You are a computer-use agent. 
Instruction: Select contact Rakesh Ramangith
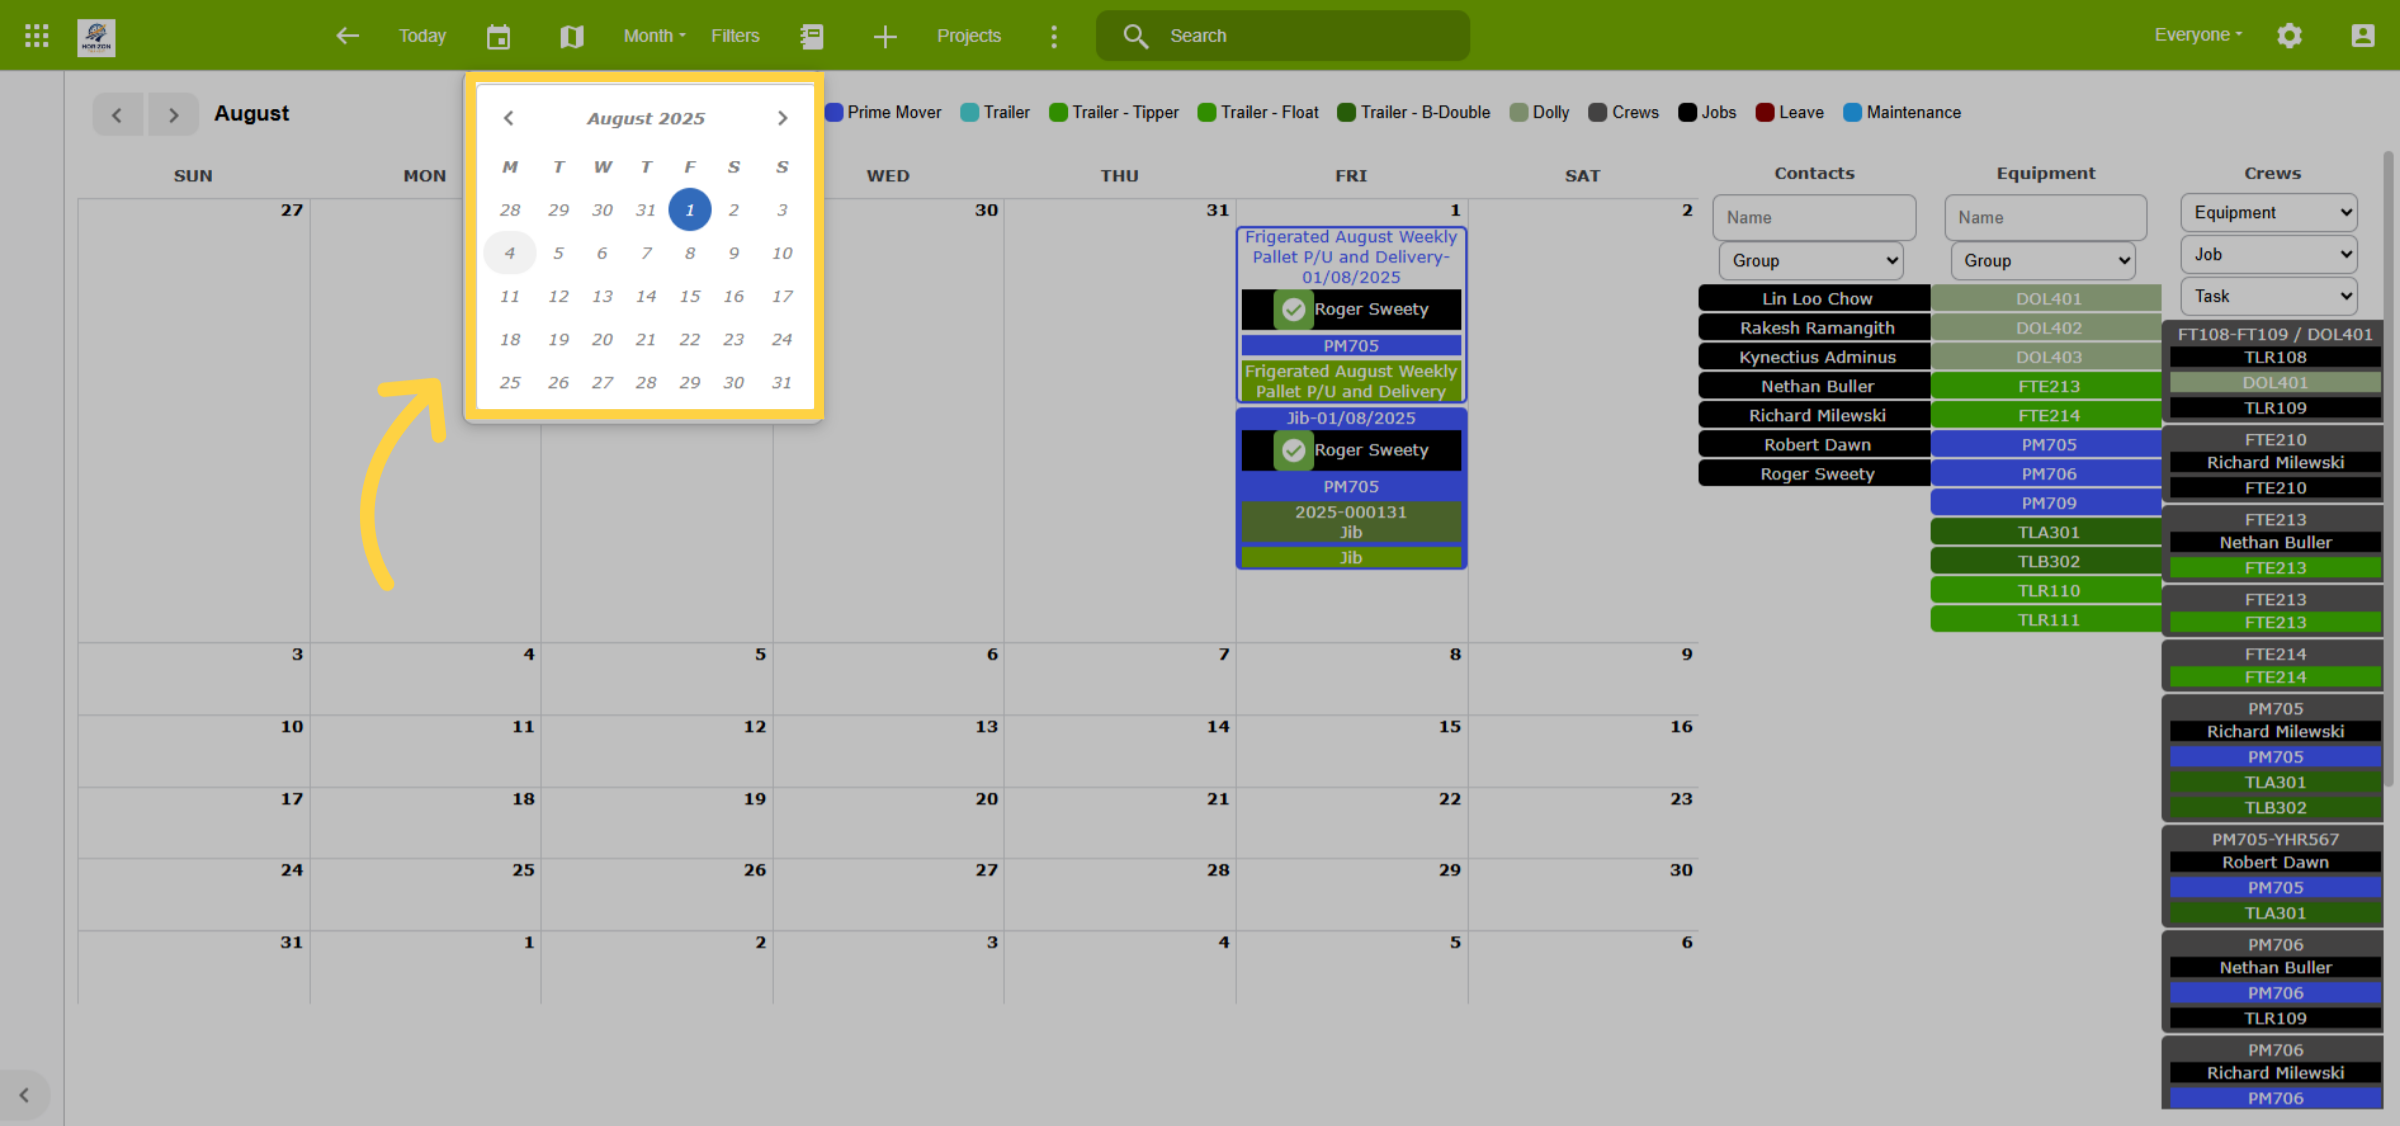coord(1815,328)
